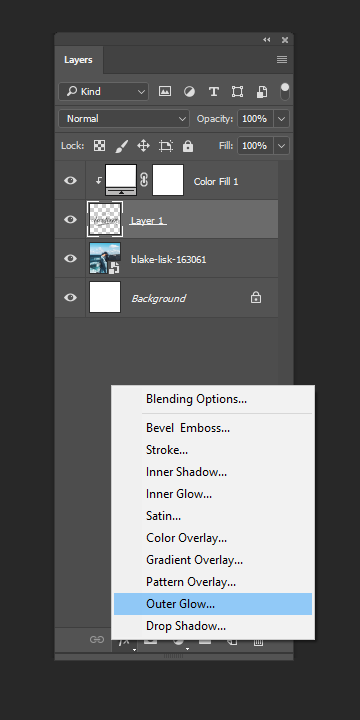The height and width of the screenshot is (720, 360).
Task: Click the Color Fill 1 name
Action: coord(216,182)
